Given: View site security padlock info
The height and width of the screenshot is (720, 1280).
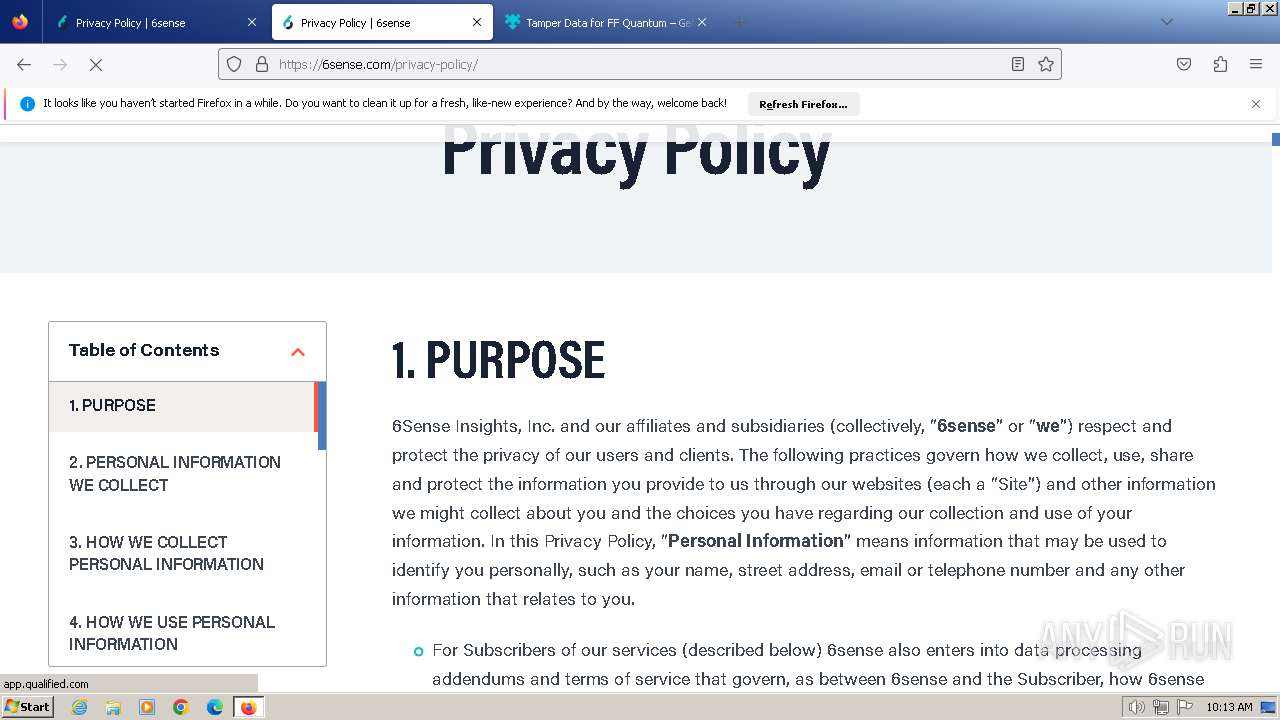Looking at the screenshot, I should click(262, 64).
